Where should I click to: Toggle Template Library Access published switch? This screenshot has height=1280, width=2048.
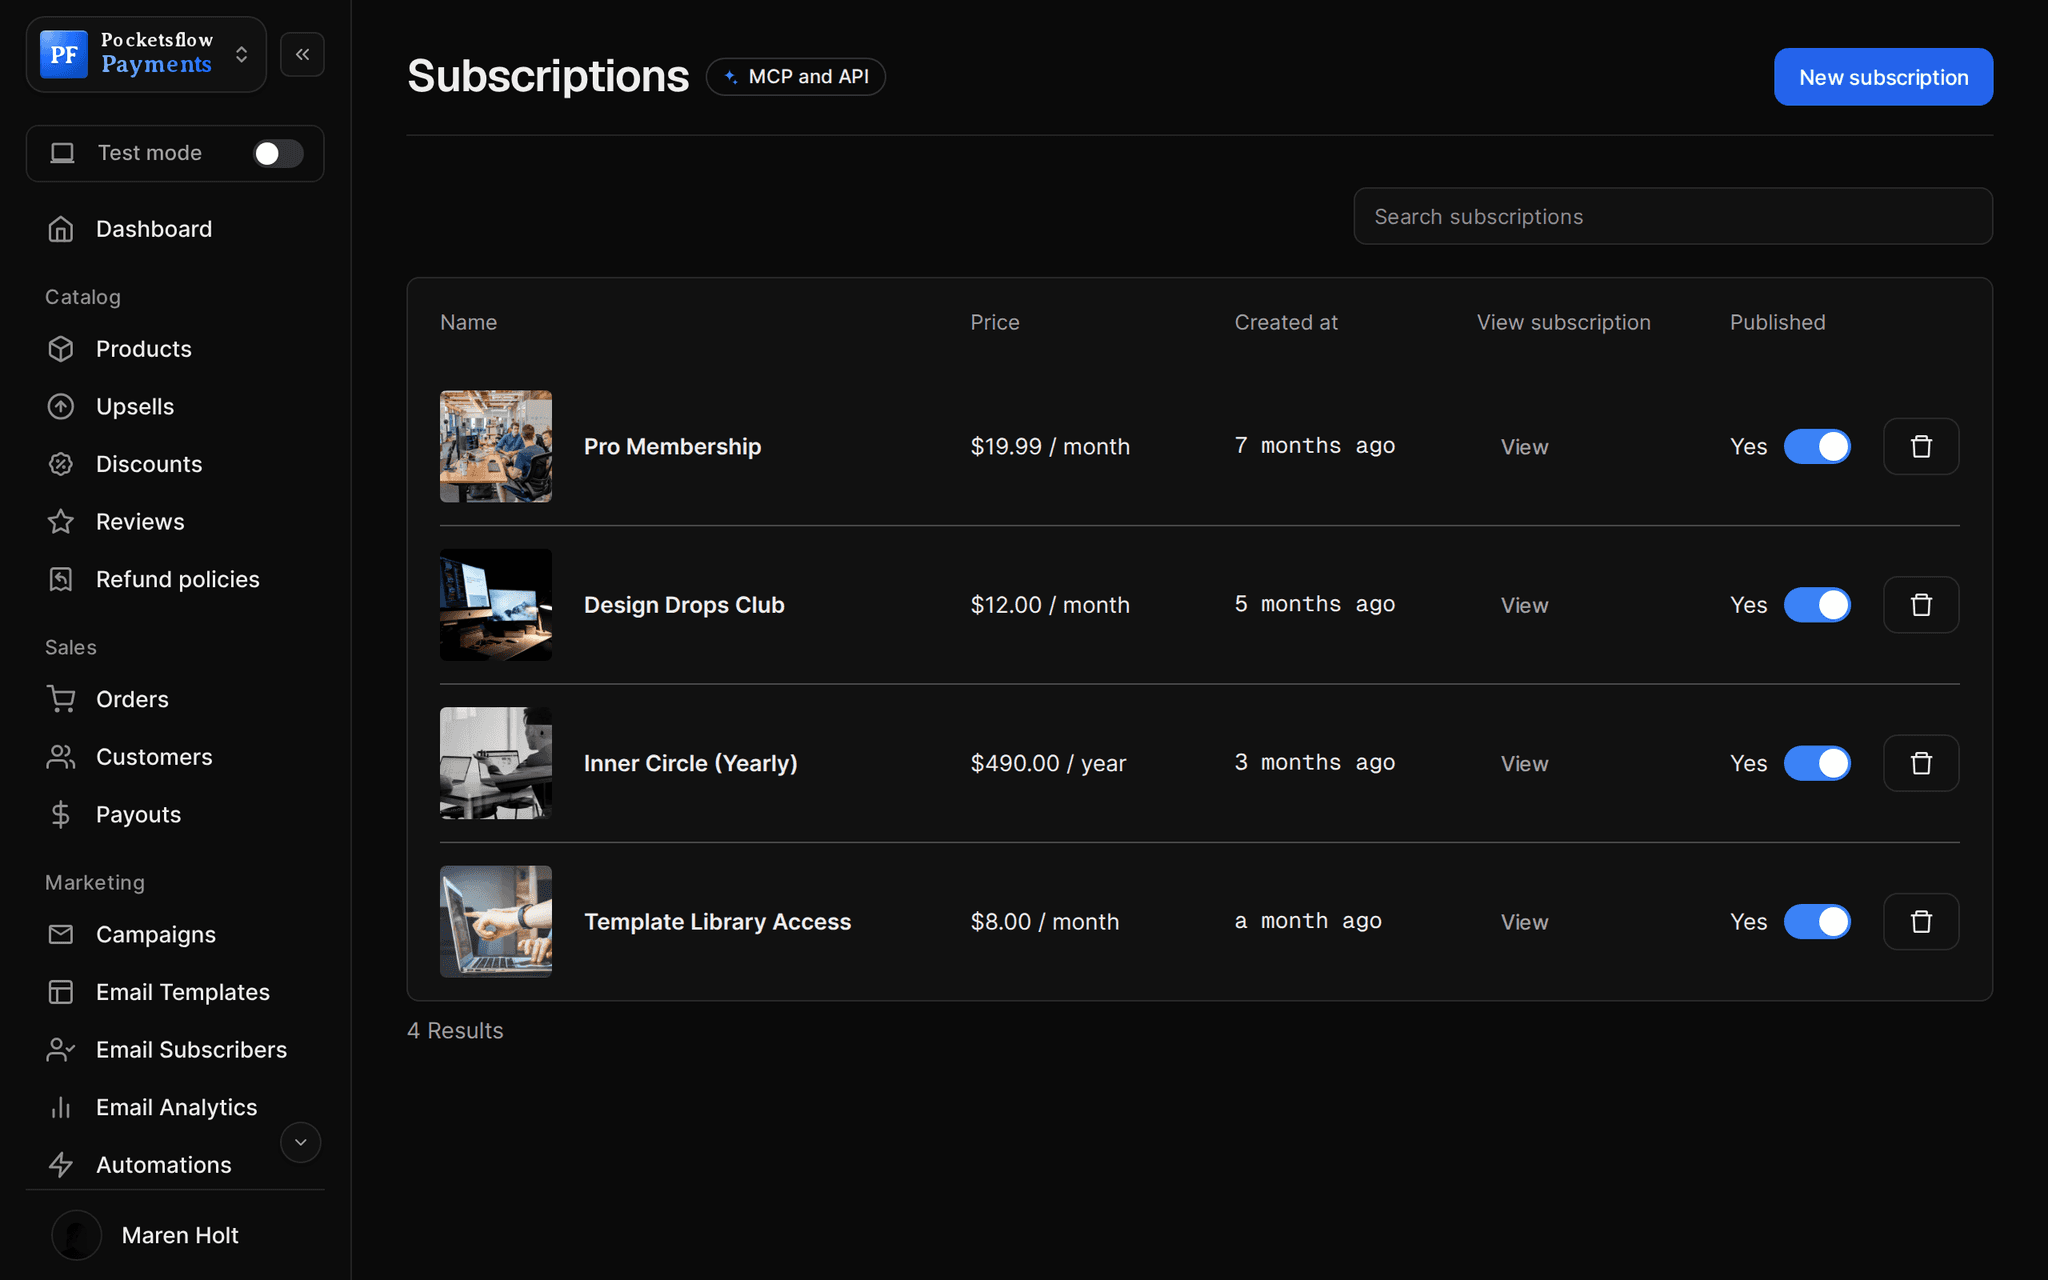tap(1817, 921)
